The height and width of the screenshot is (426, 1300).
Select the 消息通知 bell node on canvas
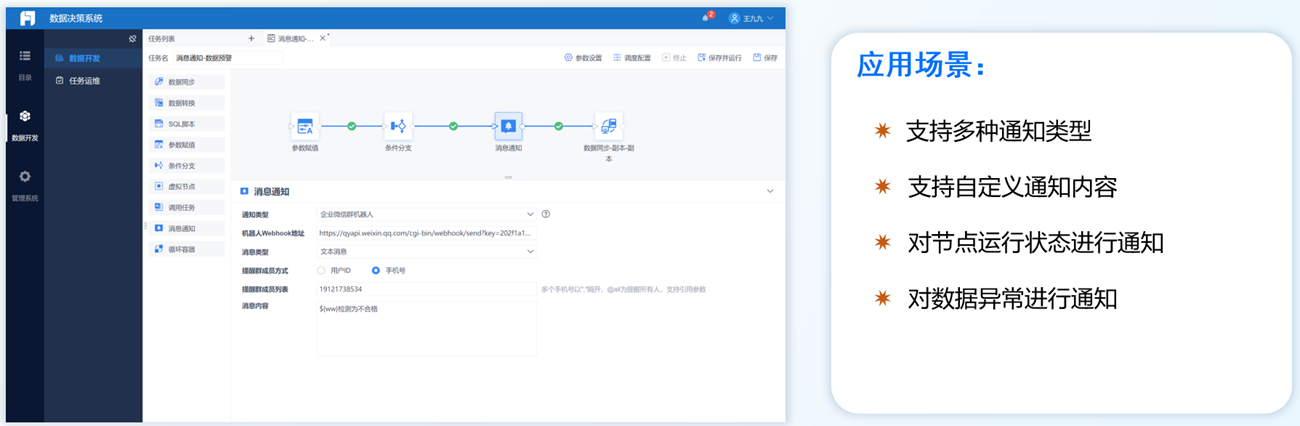click(x=508, y=126)
